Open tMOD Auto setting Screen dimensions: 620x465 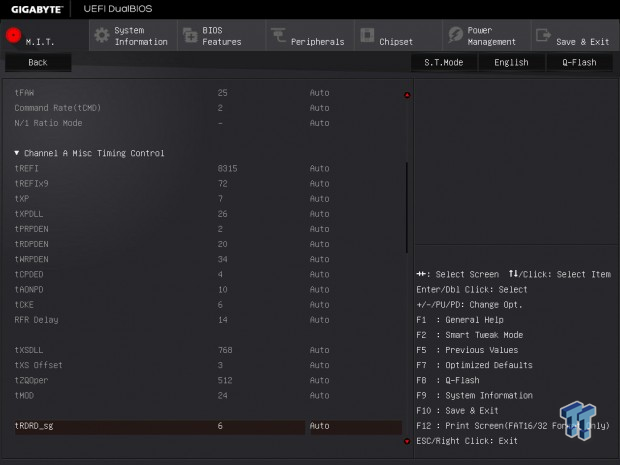pos(319,395)
